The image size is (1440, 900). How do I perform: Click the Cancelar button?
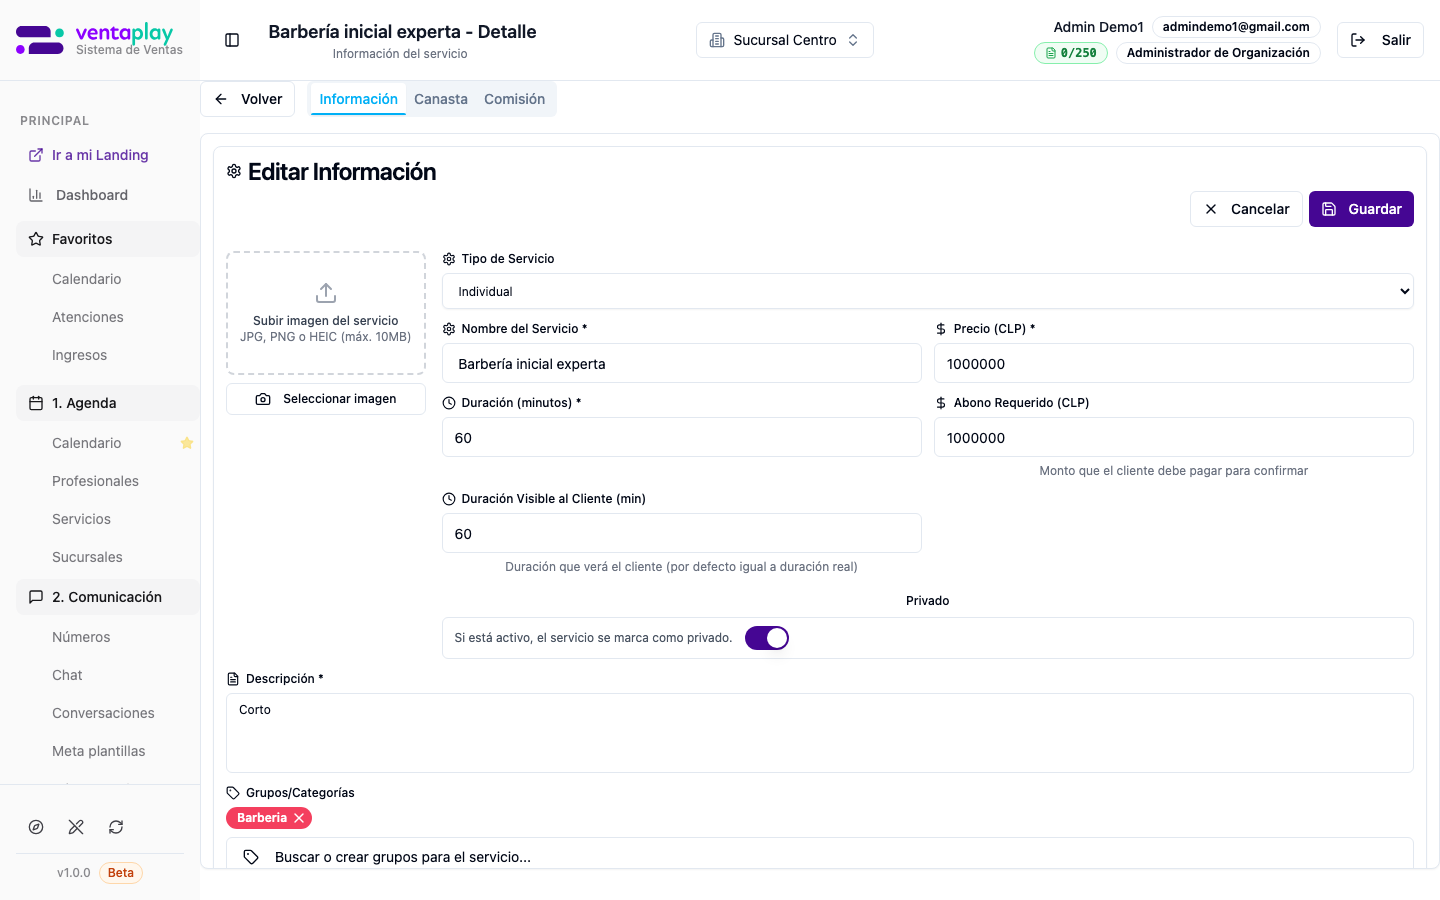coord(1246,209)
